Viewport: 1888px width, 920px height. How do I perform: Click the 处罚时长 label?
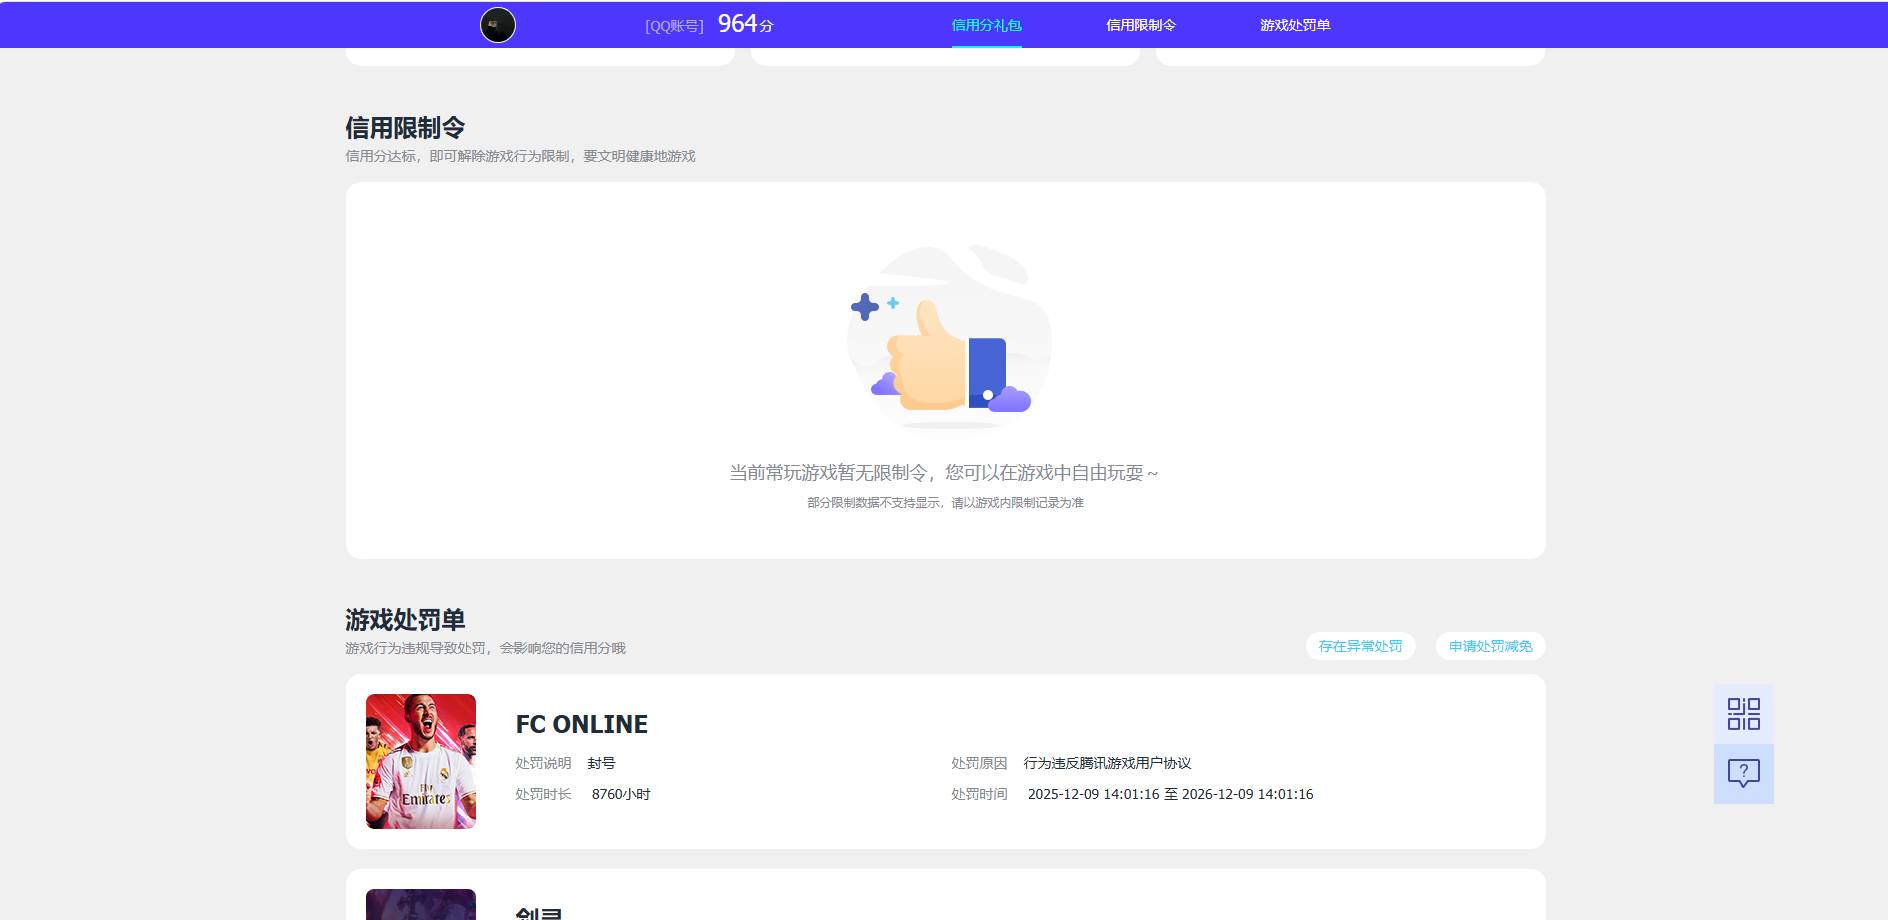543,794
